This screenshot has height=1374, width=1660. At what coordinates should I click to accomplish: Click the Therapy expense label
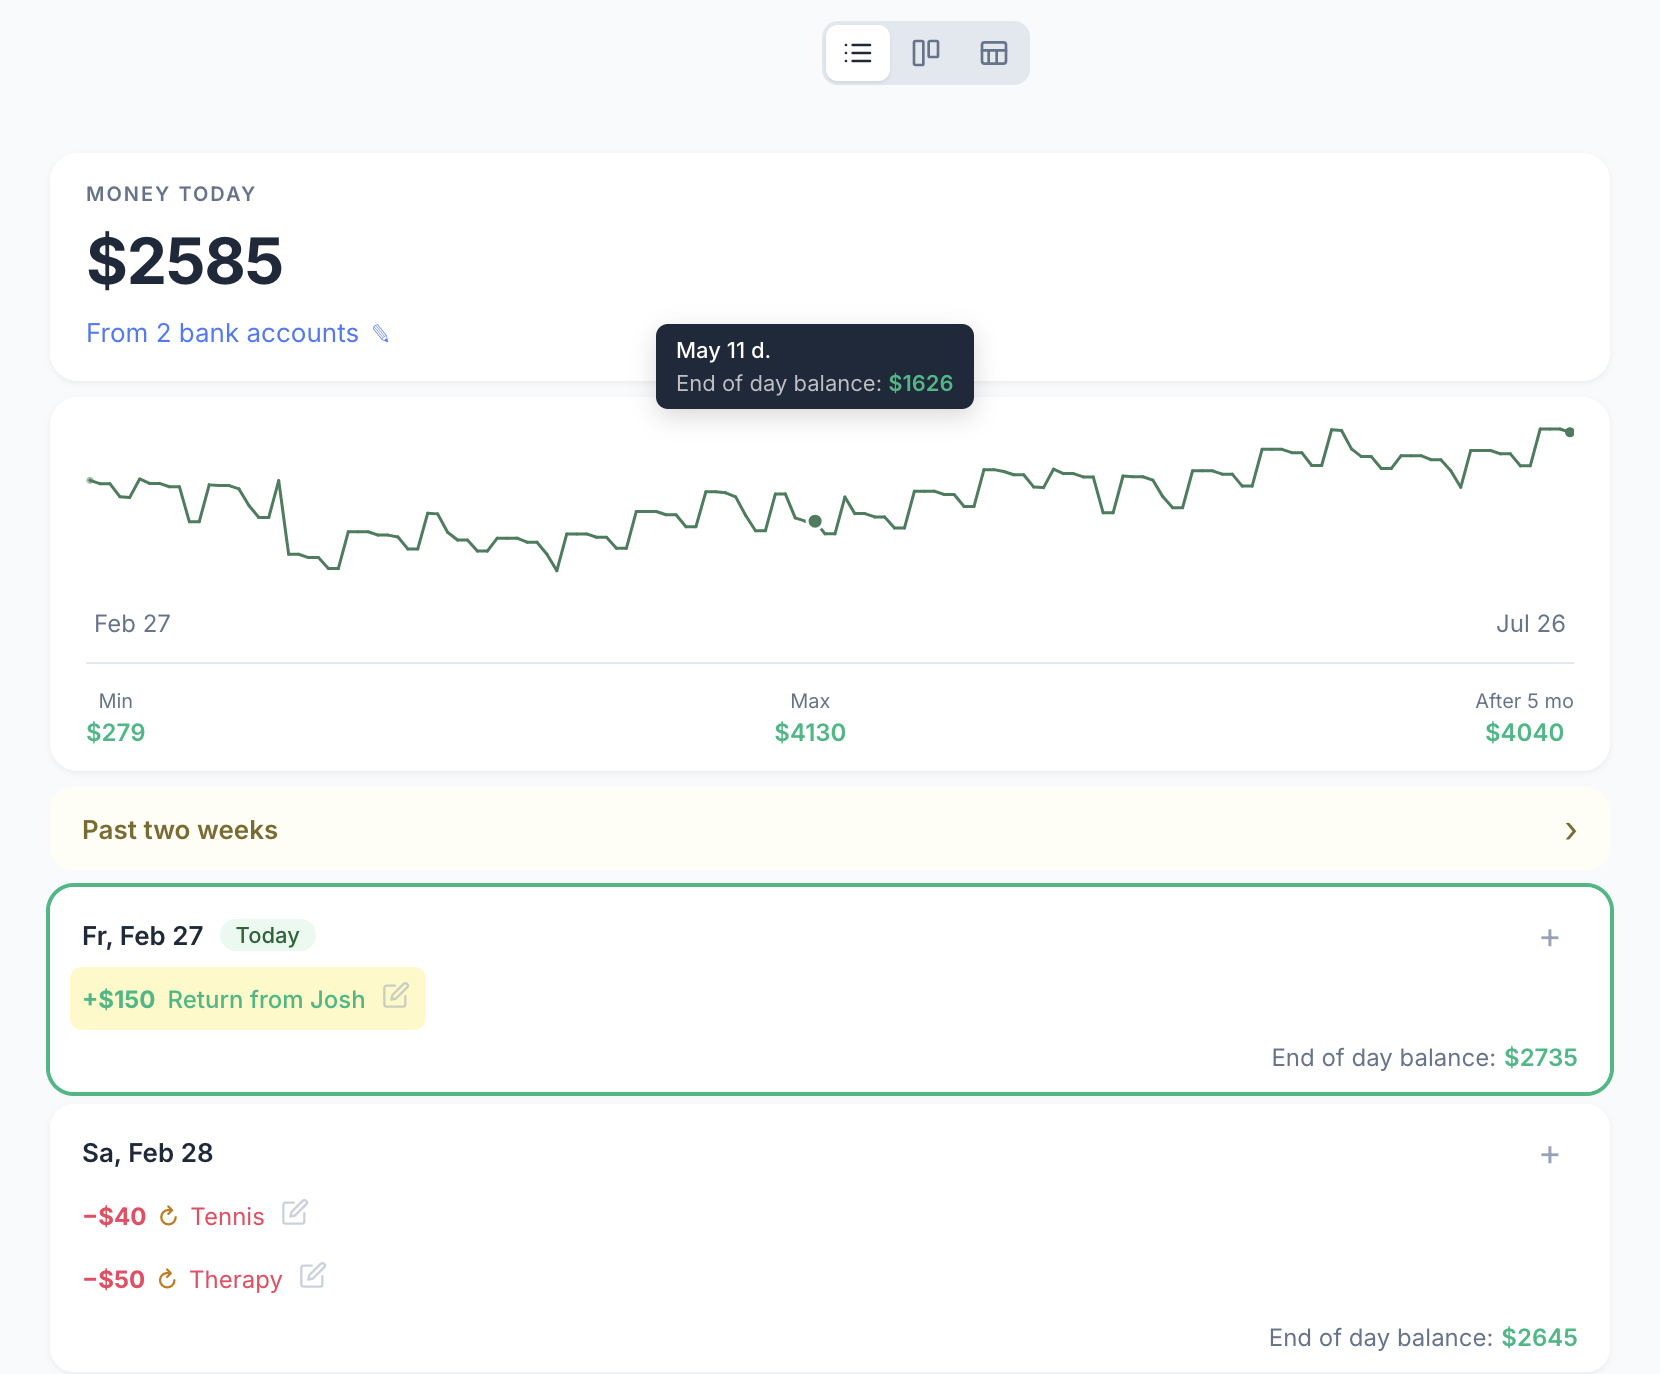(236, 1280)
